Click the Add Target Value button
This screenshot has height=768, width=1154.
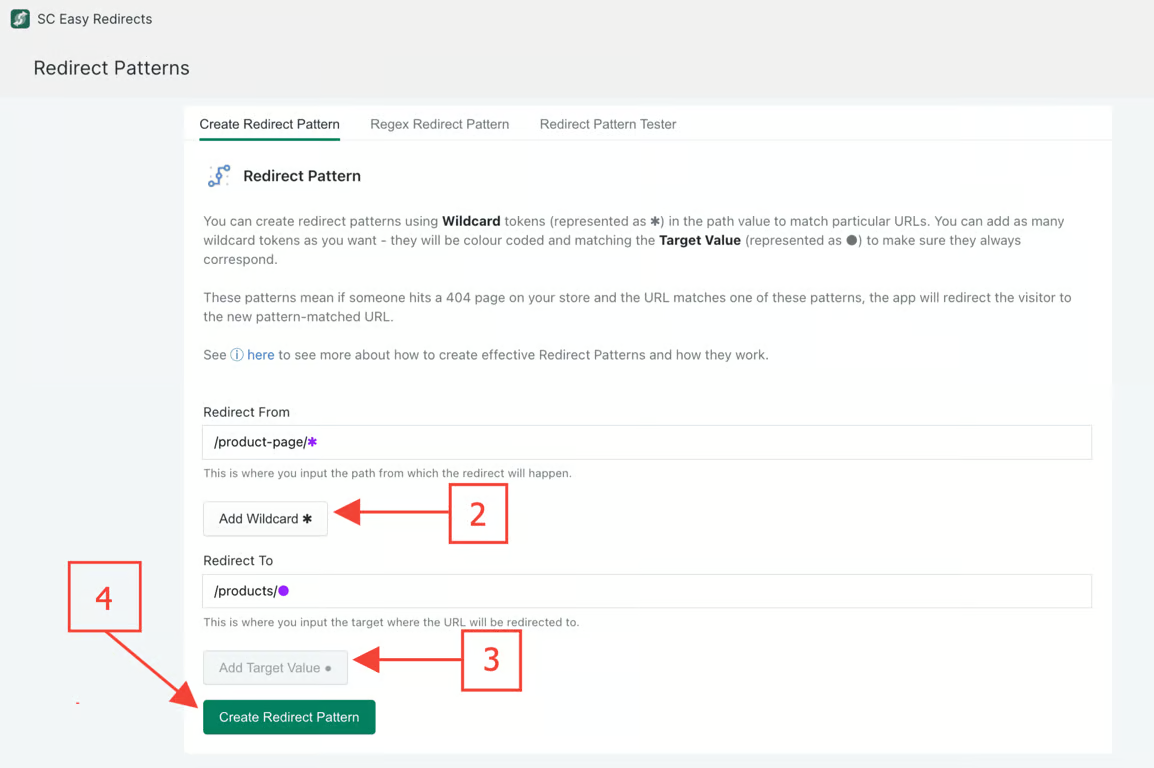275,668
